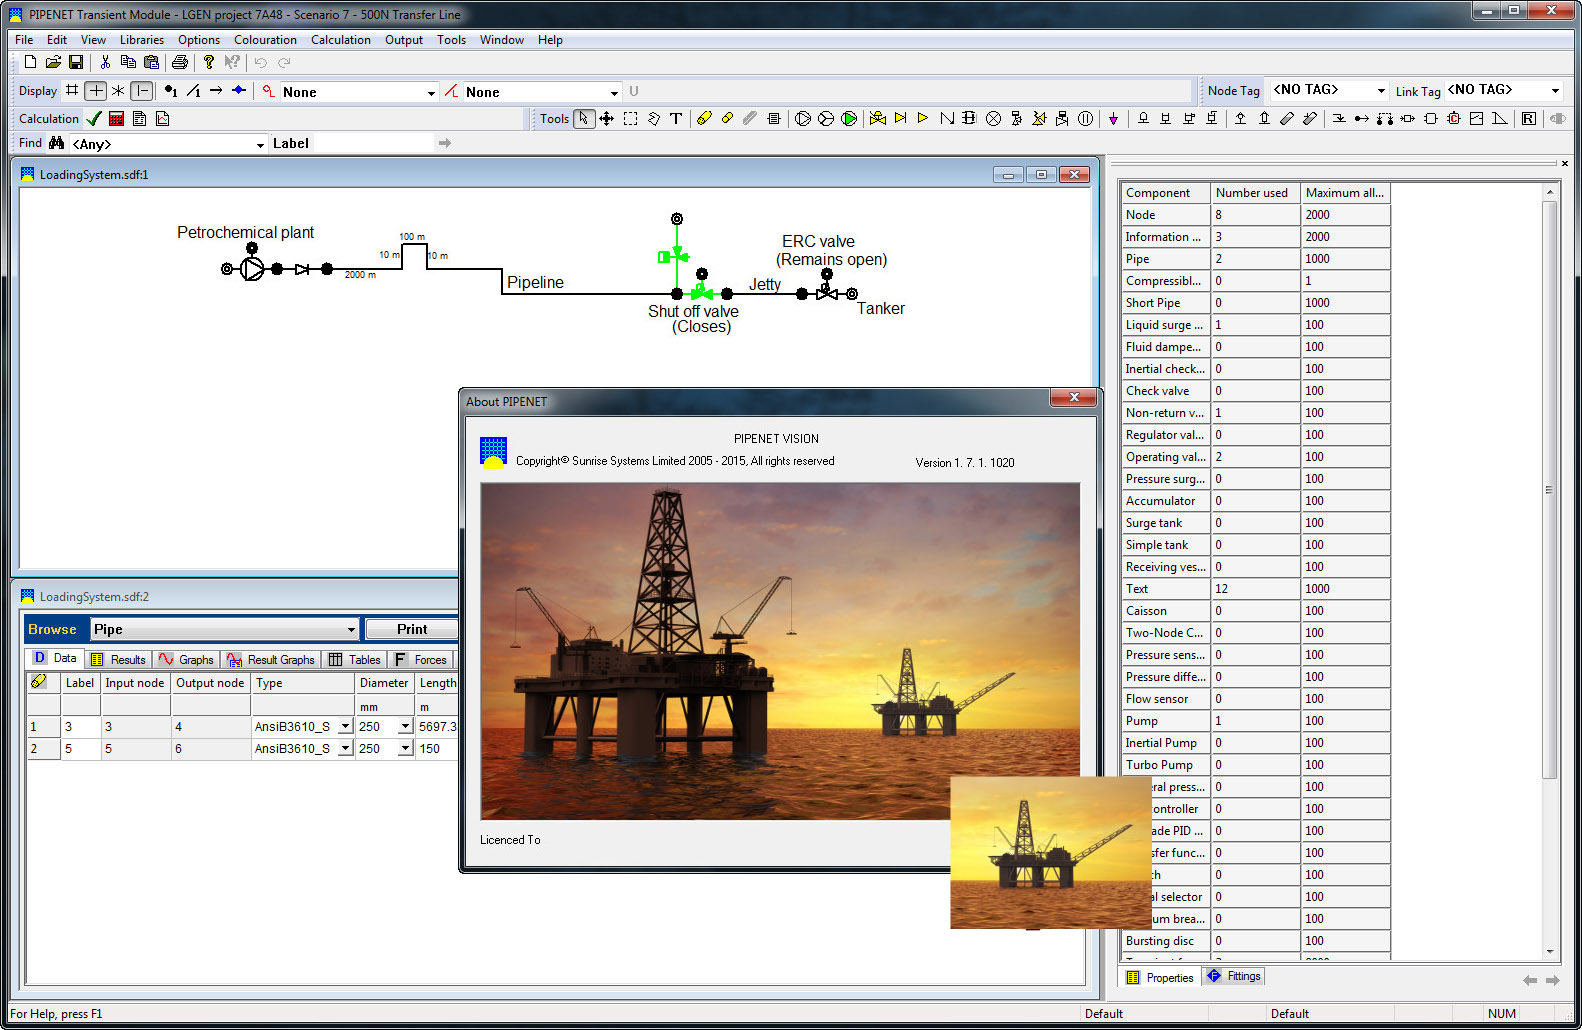Click the Print button

412,629
